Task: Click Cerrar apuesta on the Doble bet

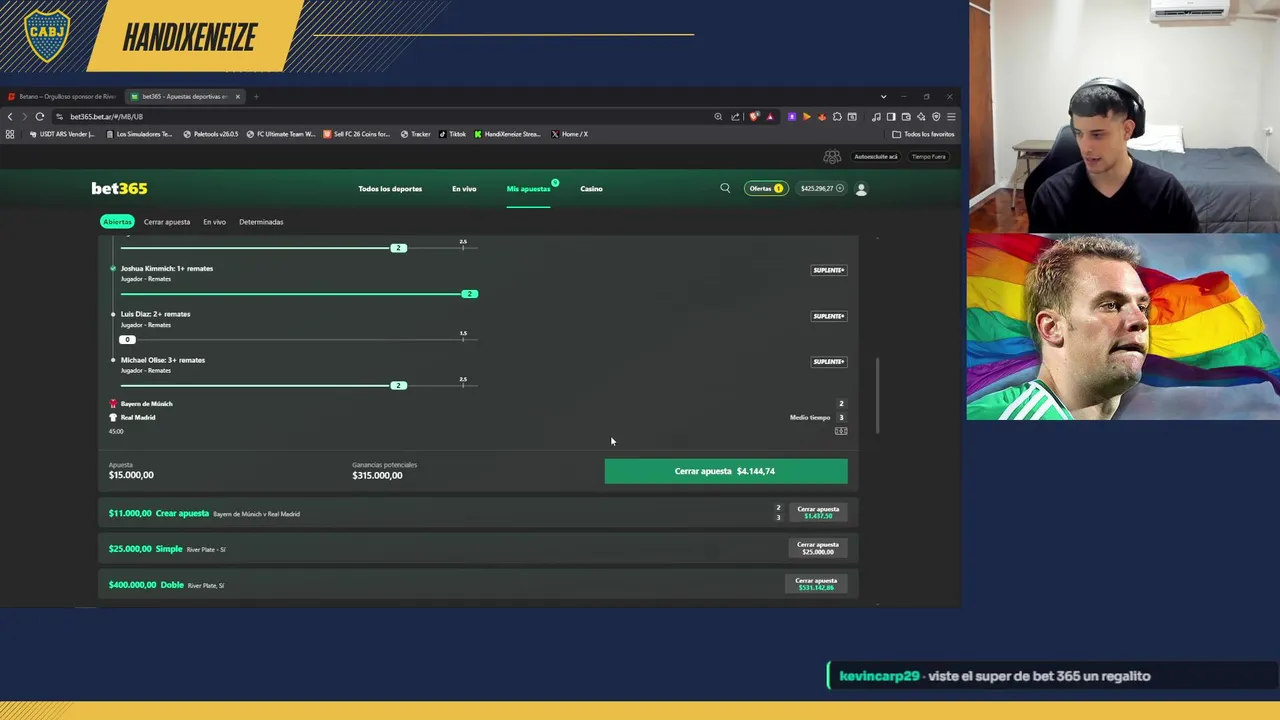Action: pos(816,584)
